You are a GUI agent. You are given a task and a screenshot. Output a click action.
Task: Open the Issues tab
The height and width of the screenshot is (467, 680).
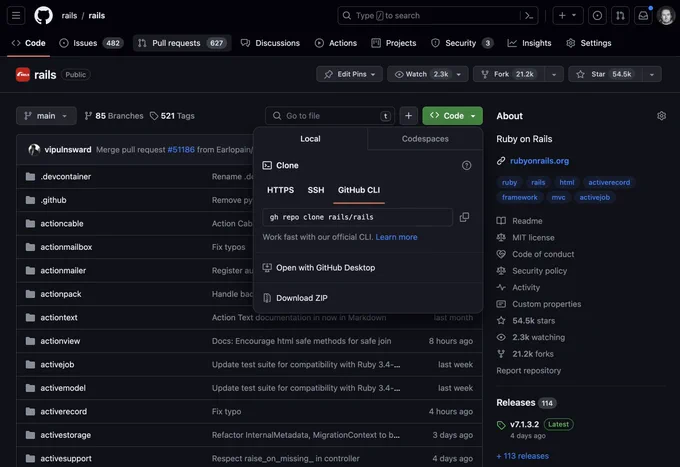(x=92, y=43)
